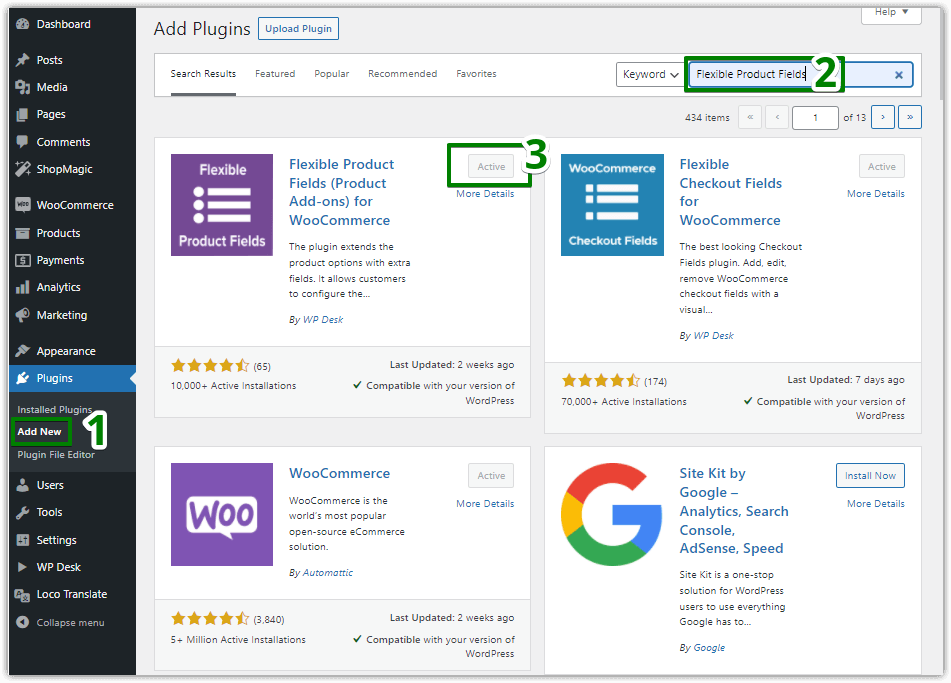Click the Plugins plug icon
The height and width of the screenshot is (683, 951).
pos(22,379)
